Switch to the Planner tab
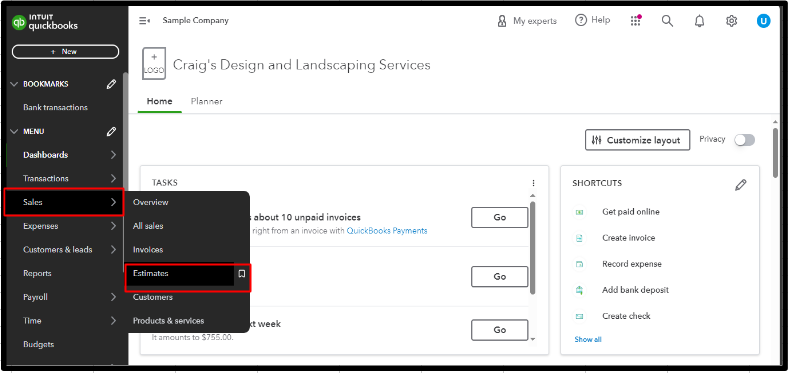This screenshot has width=788, height=373. (207, 102)
